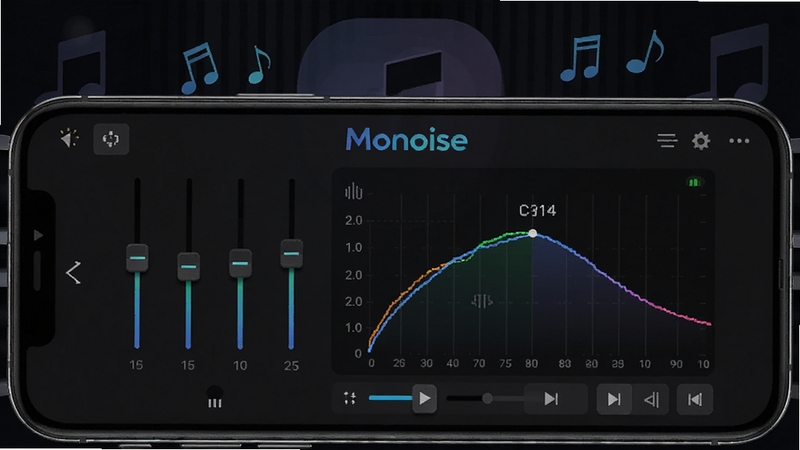This screenshot has height=450, width=800.
Task: Click the C314 label above the curve
Action: click(x=537, y=210)
